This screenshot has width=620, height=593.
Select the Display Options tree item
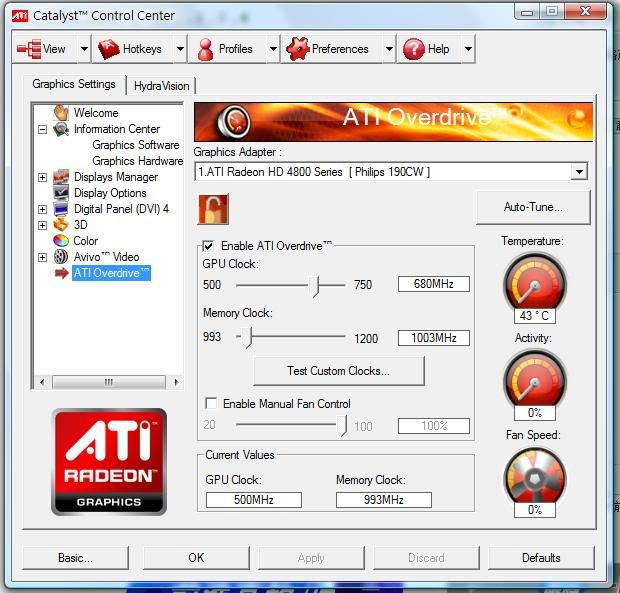point(110,193)
